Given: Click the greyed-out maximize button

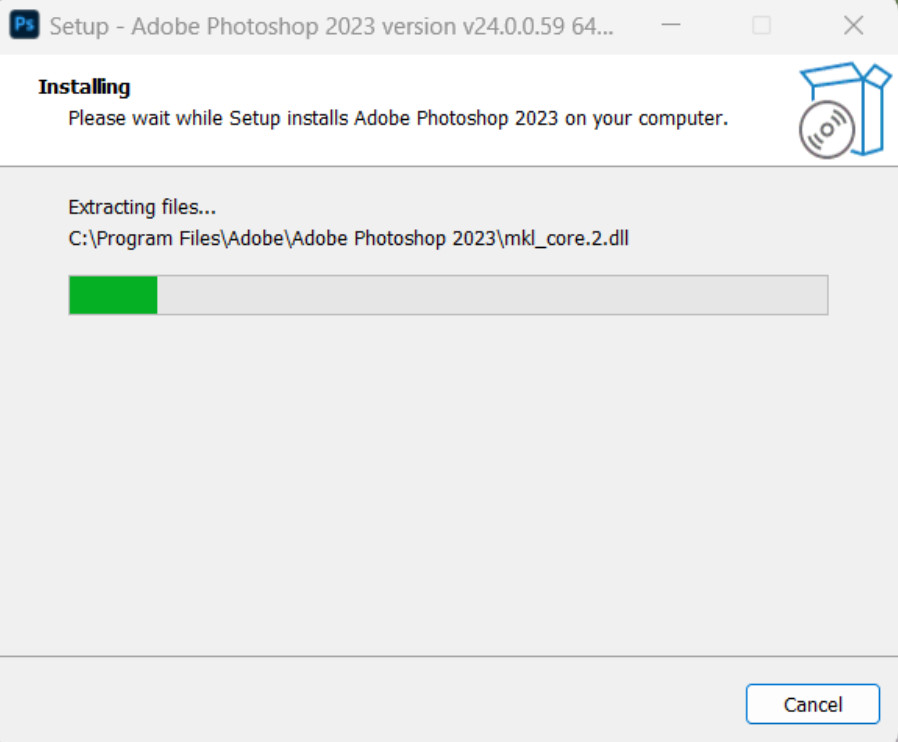Looking at the screenshot, I should click(761, 25).
